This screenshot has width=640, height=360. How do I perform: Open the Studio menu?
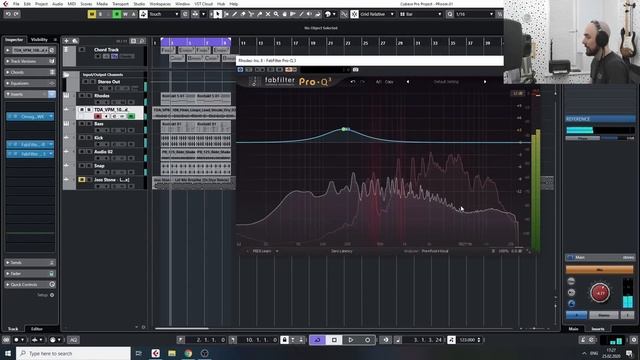(x=139, y=4)
